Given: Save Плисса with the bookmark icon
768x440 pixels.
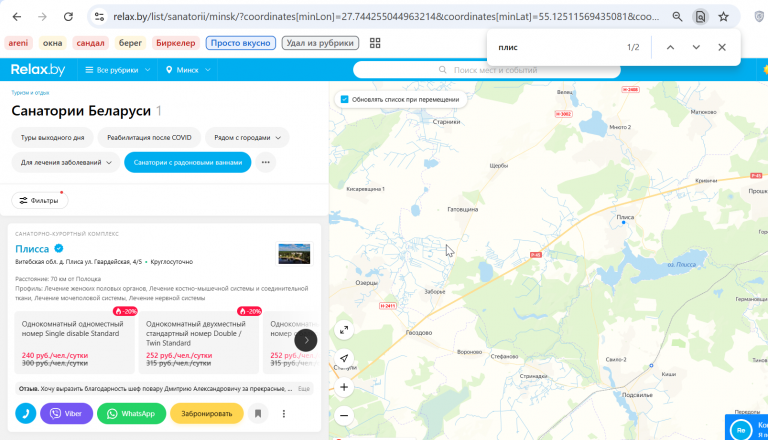Looking at the screenshot, I should (x=258, y=414).
